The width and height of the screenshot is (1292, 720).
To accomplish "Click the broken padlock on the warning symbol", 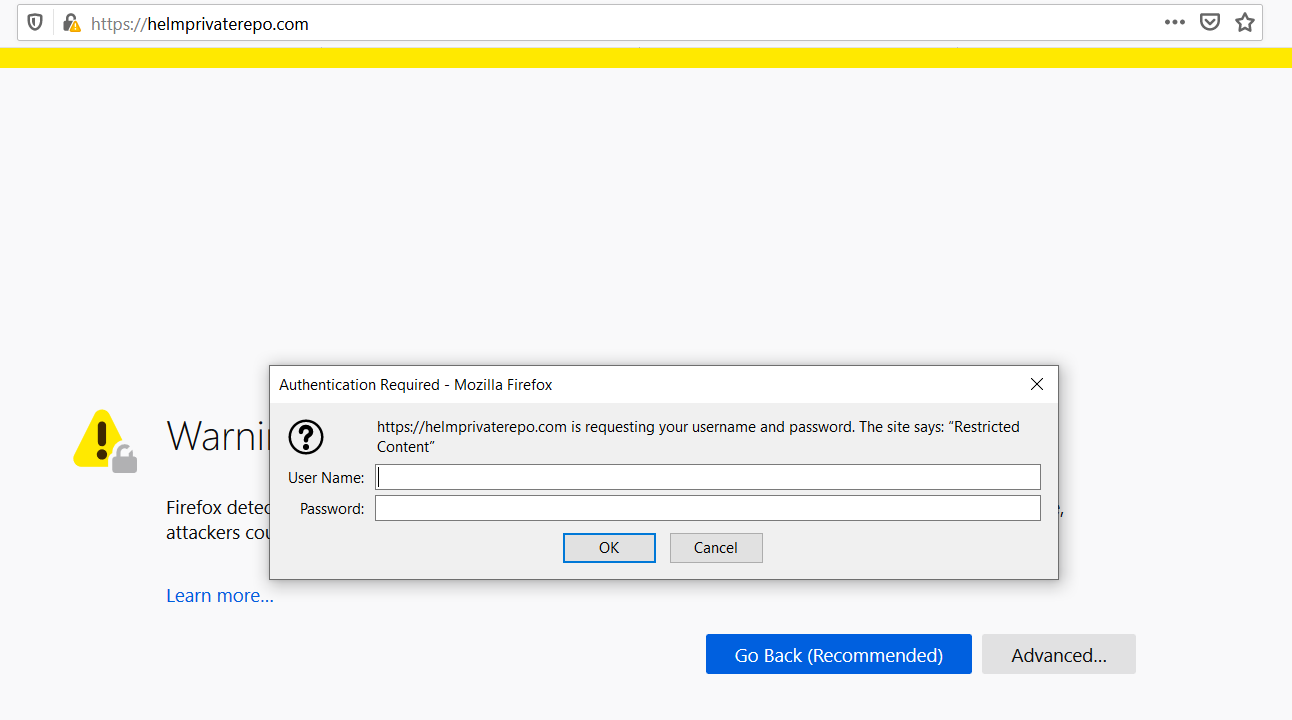I will click(125, 459).
